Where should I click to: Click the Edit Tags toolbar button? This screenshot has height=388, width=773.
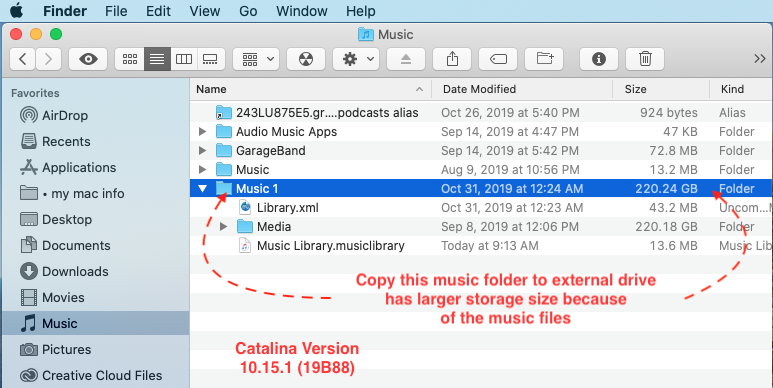498,59
